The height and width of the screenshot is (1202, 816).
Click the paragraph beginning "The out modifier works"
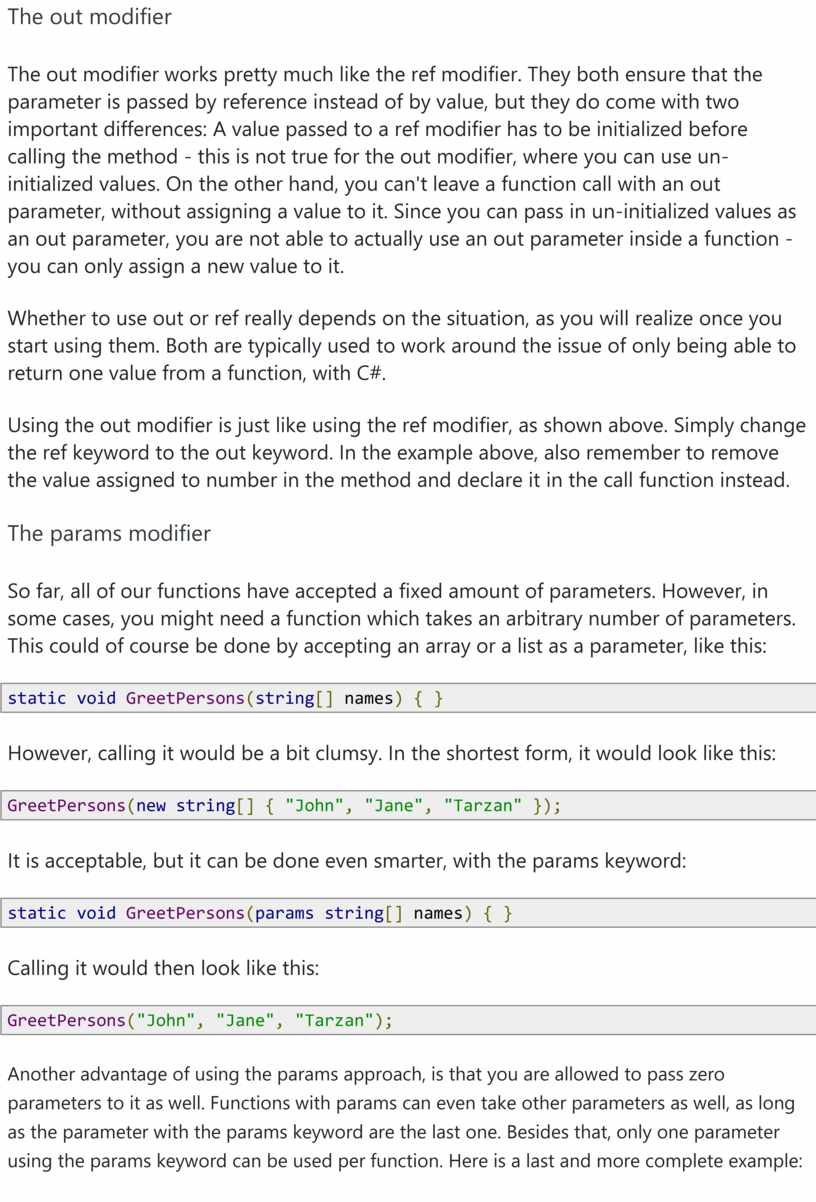point(400,170)
